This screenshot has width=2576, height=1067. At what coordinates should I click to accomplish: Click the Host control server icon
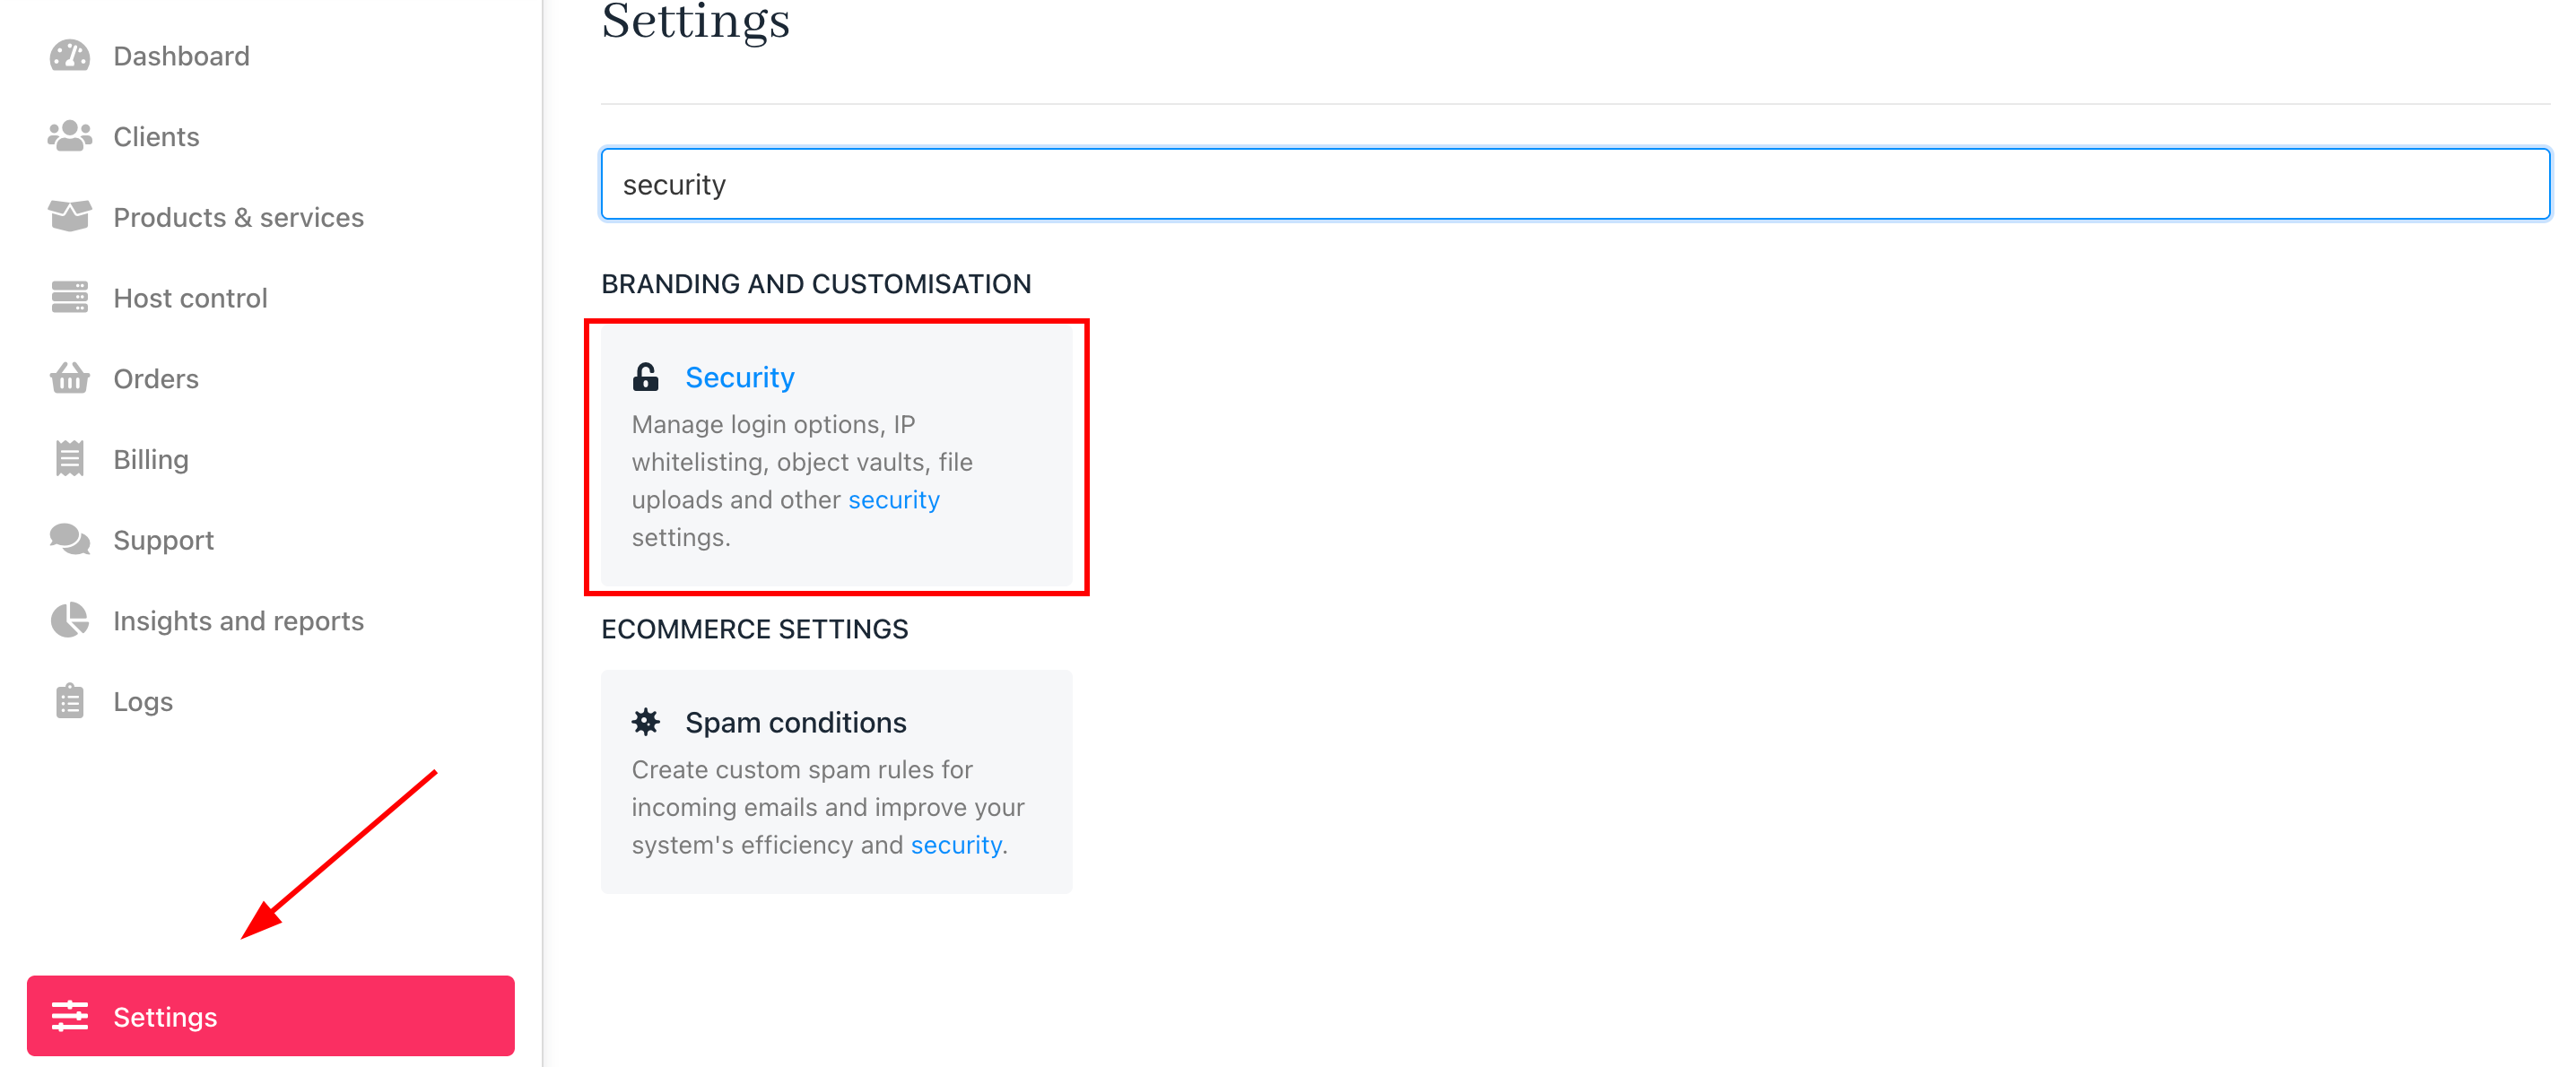coord(70,297)
